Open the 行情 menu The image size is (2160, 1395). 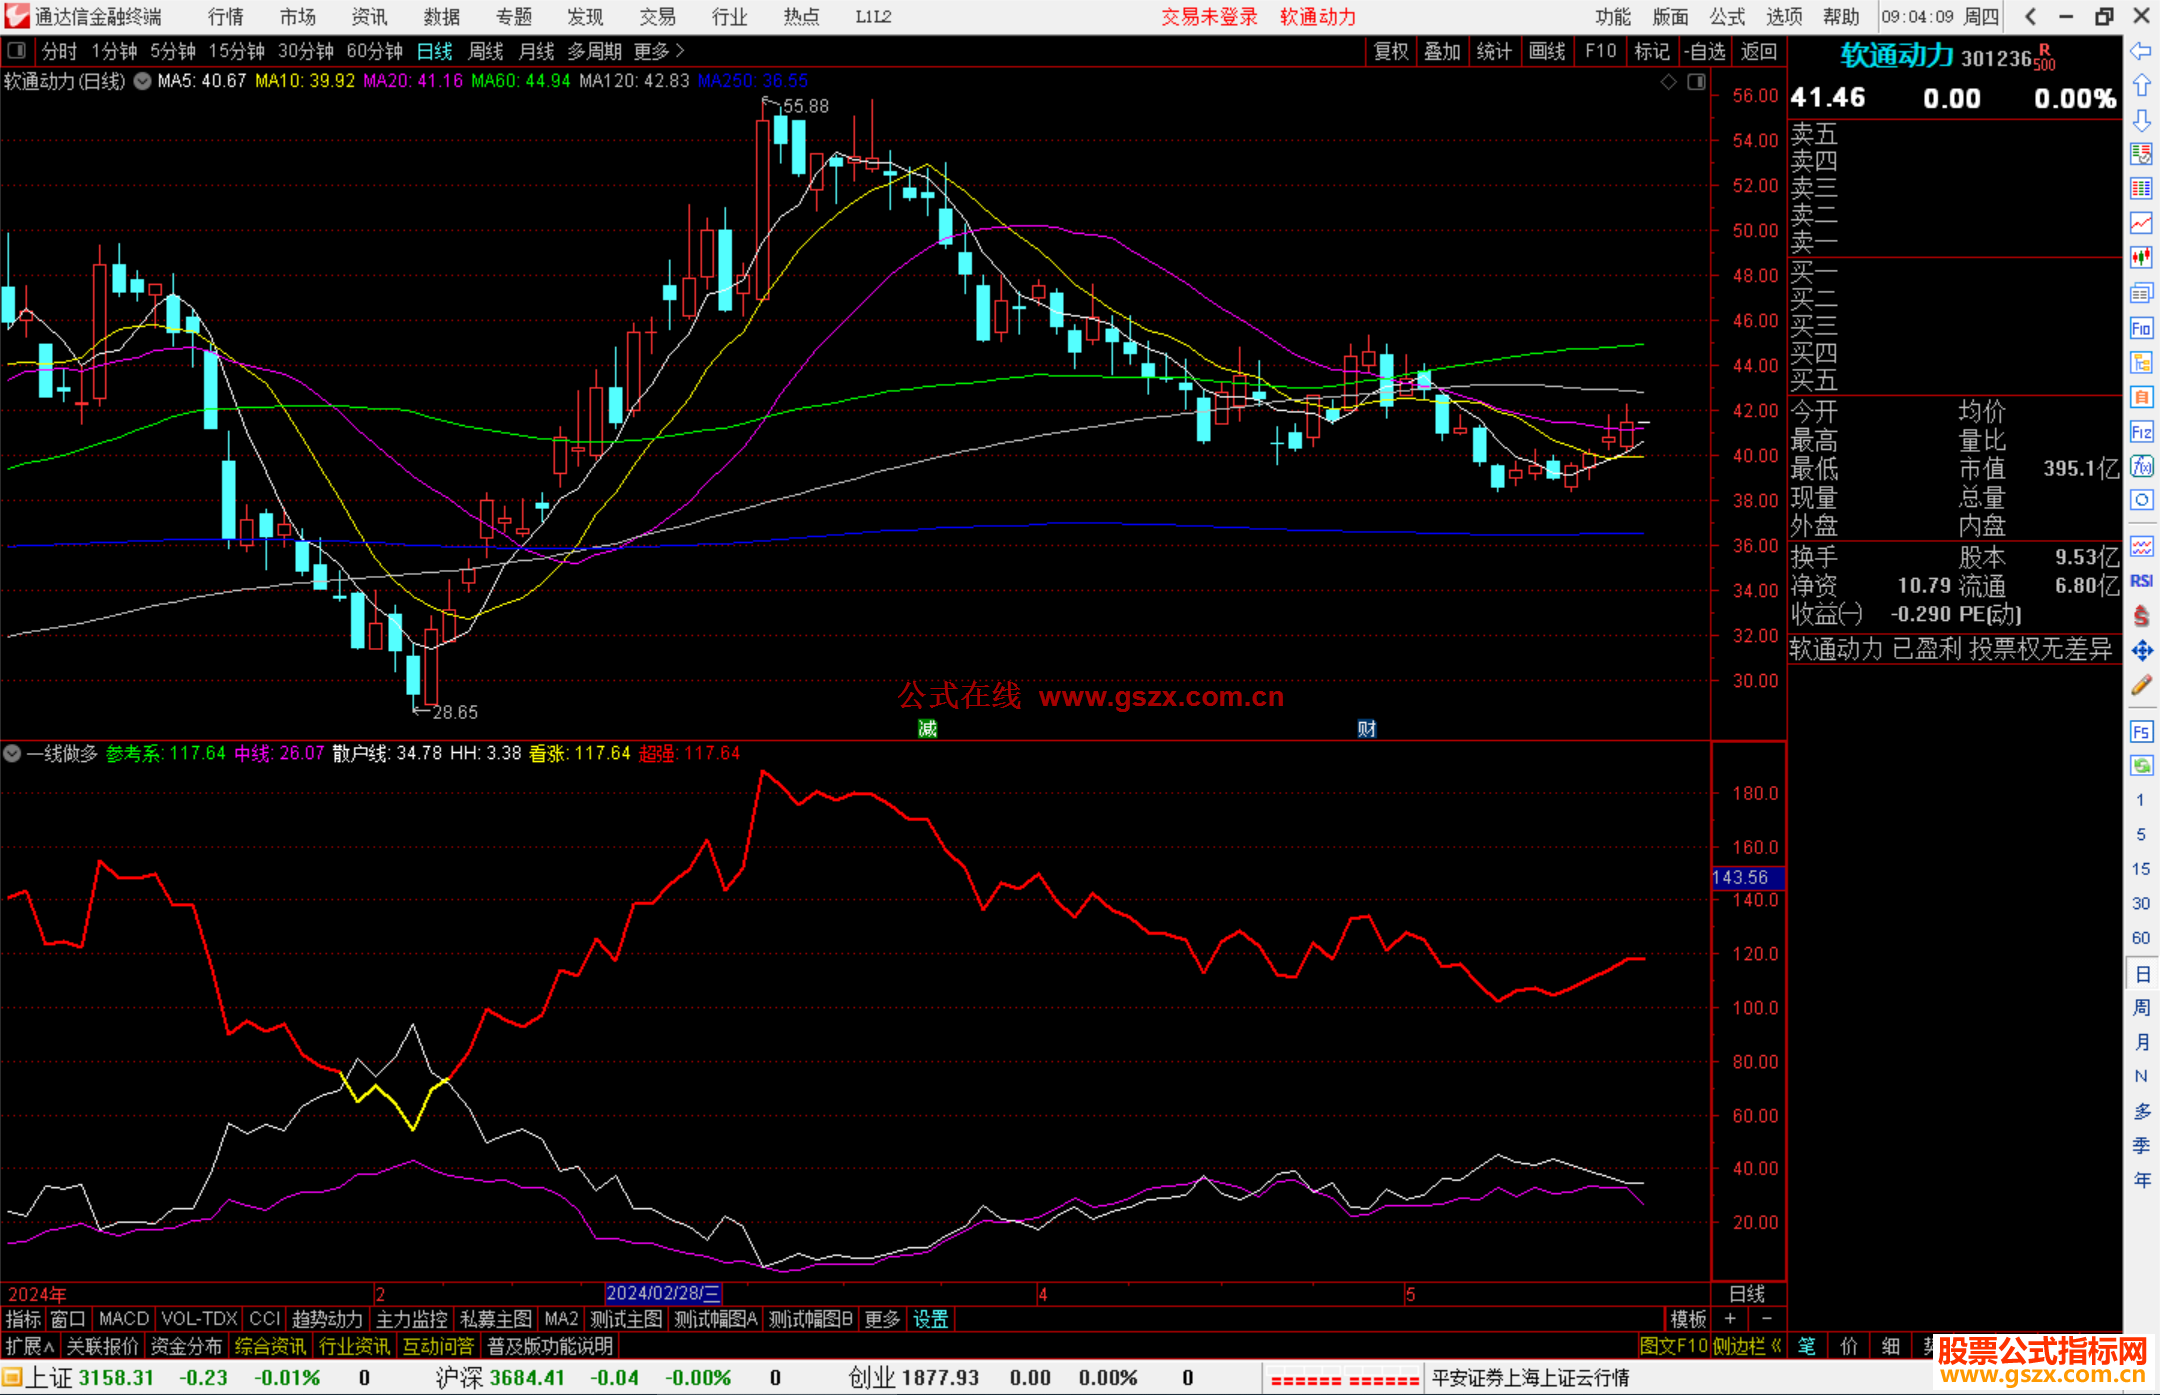pyautogui.click(x=226, y=17)
